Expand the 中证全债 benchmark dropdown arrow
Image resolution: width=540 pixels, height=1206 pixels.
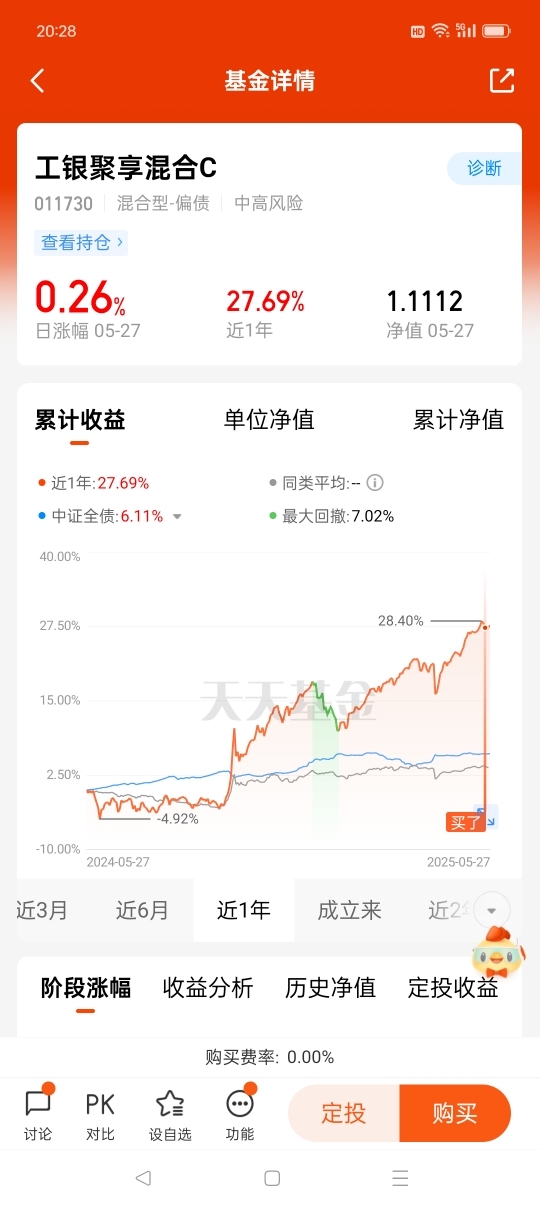click(177, 517)
